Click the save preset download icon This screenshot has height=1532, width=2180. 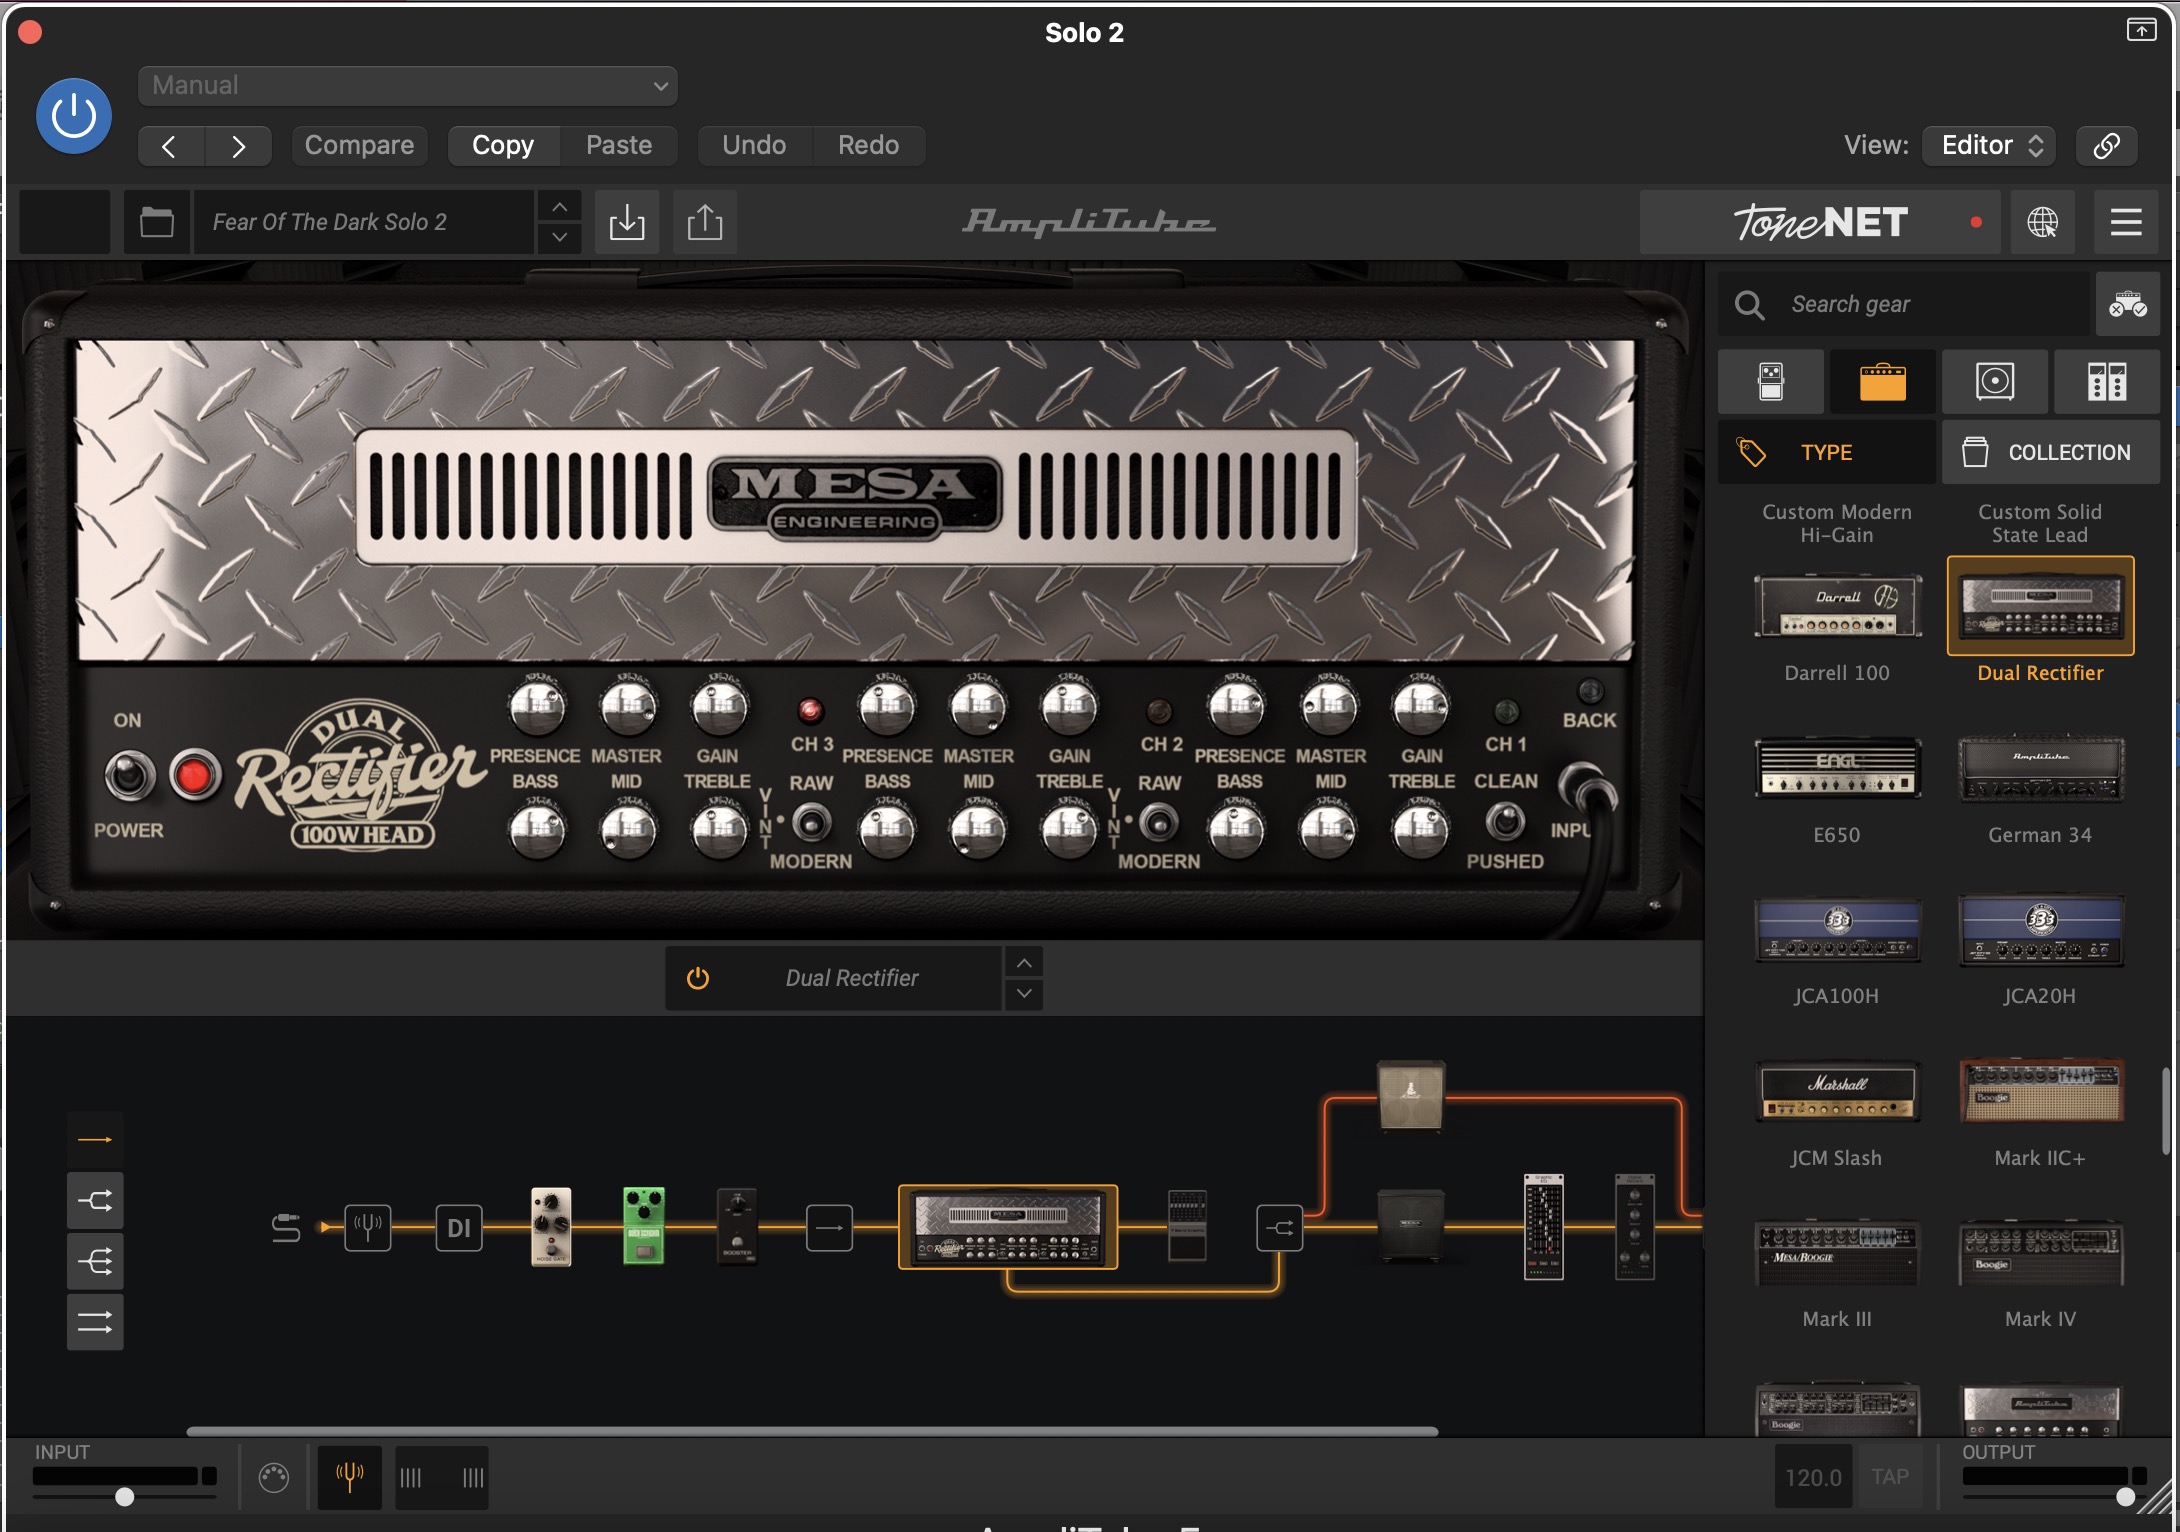(627, 222)
